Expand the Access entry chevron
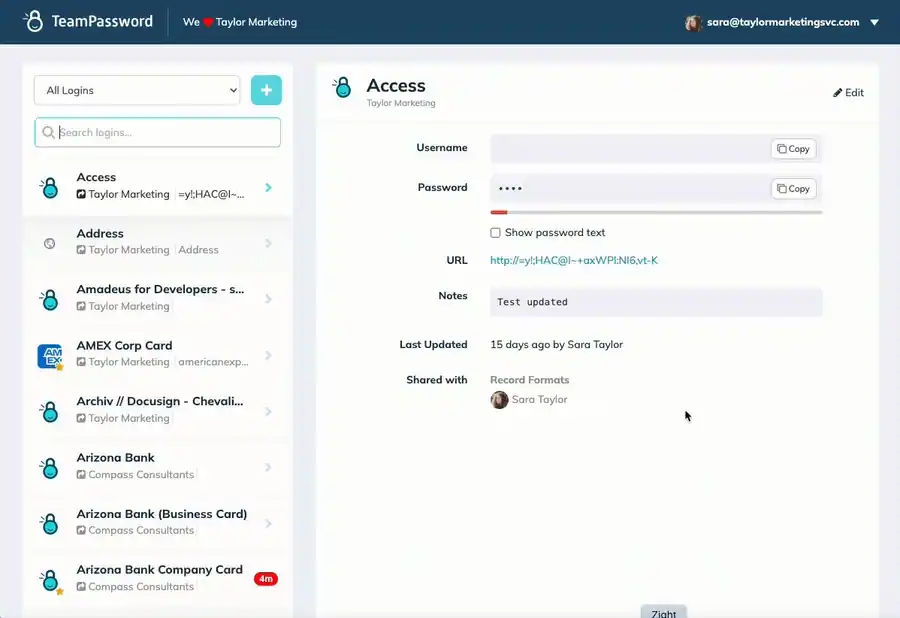This screenshot has height=618, width=900. [x=268, y=188]
